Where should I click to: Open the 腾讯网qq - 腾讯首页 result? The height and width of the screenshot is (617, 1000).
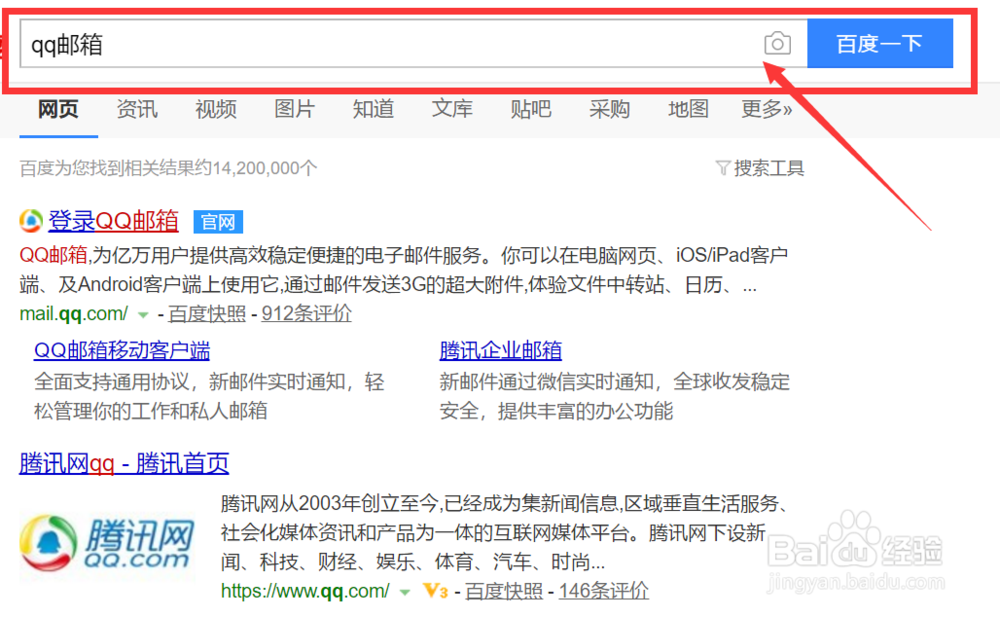[124, 463]
